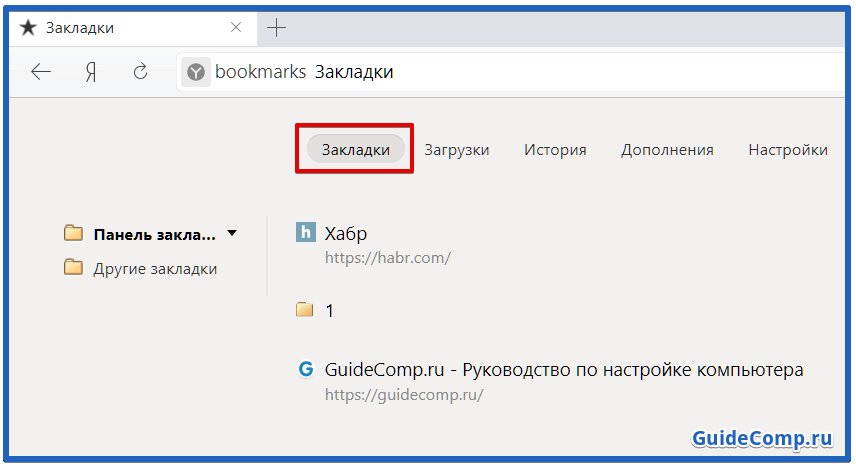Viewport: 856px width, 466px height.
Task: Open the bookmark folder 1
Action: coord(329,311)
